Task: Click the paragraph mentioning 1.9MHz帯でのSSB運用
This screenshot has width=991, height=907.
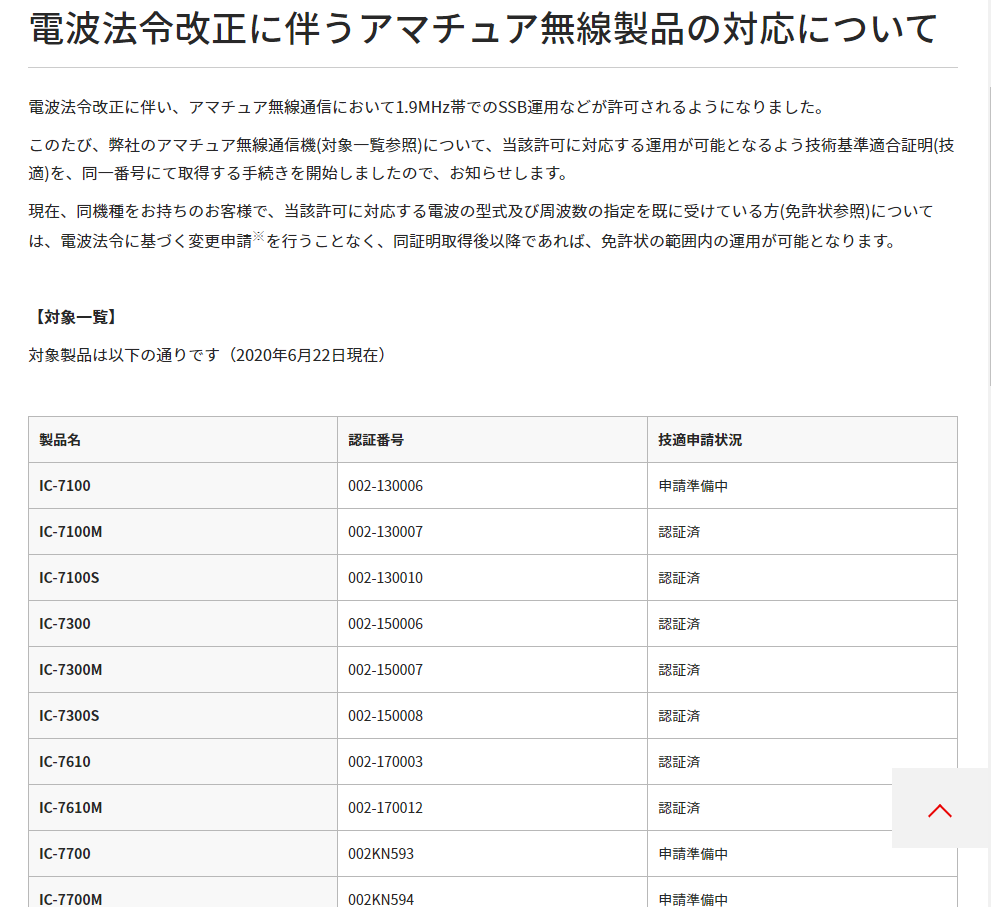Action: pos(428,107)
